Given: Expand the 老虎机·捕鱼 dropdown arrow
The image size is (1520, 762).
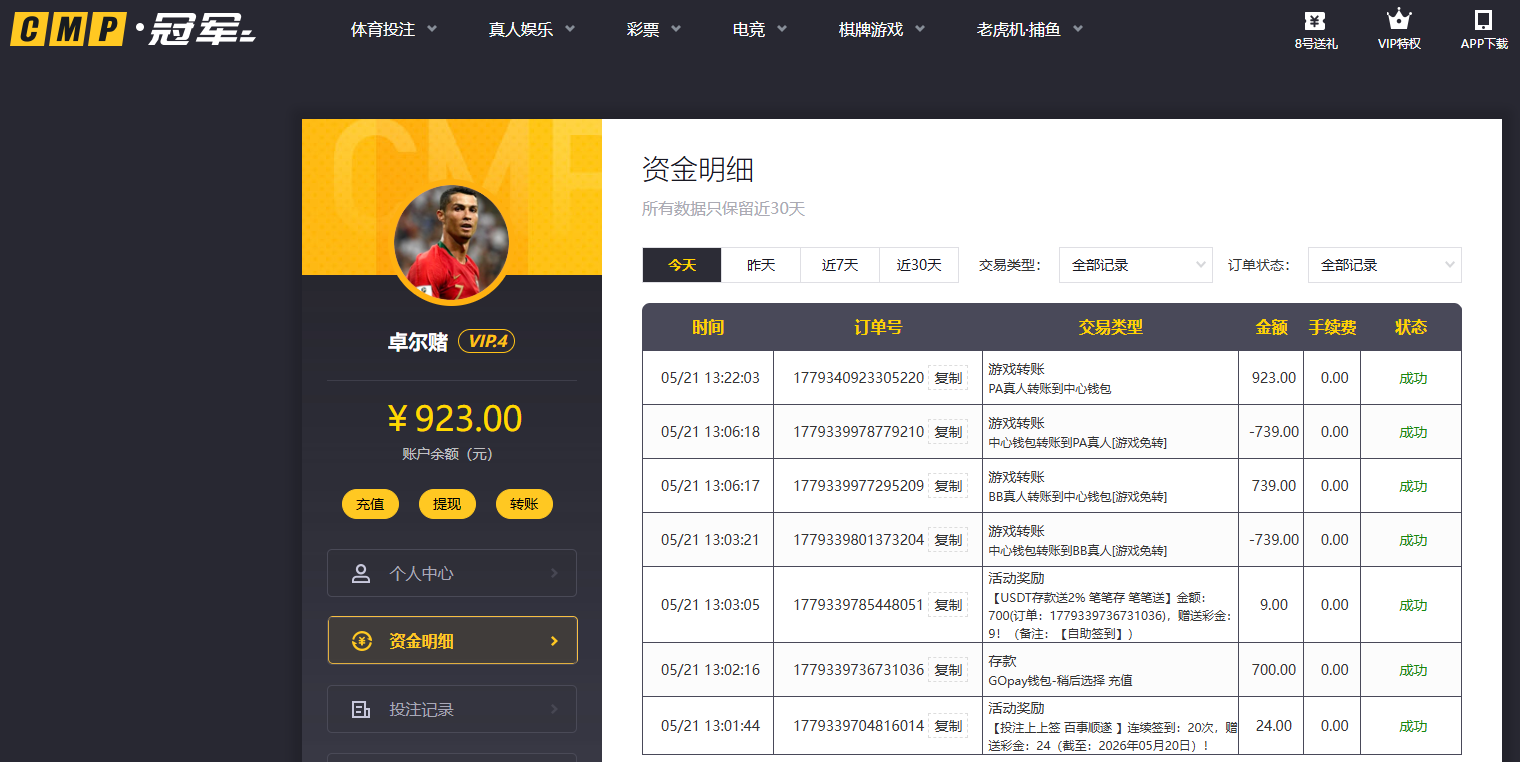Looking at the screenshot, I should click(x=1078, y=30).
